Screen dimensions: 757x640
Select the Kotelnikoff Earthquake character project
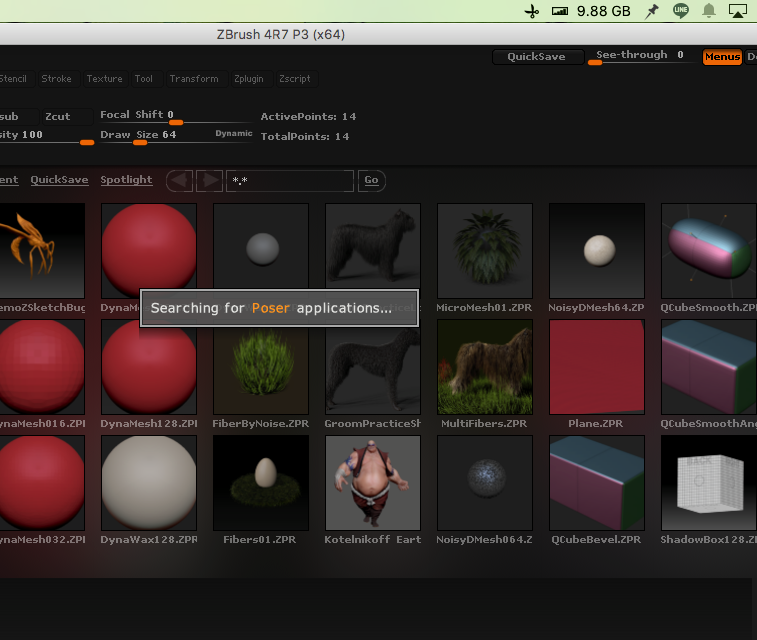(373, 483)
